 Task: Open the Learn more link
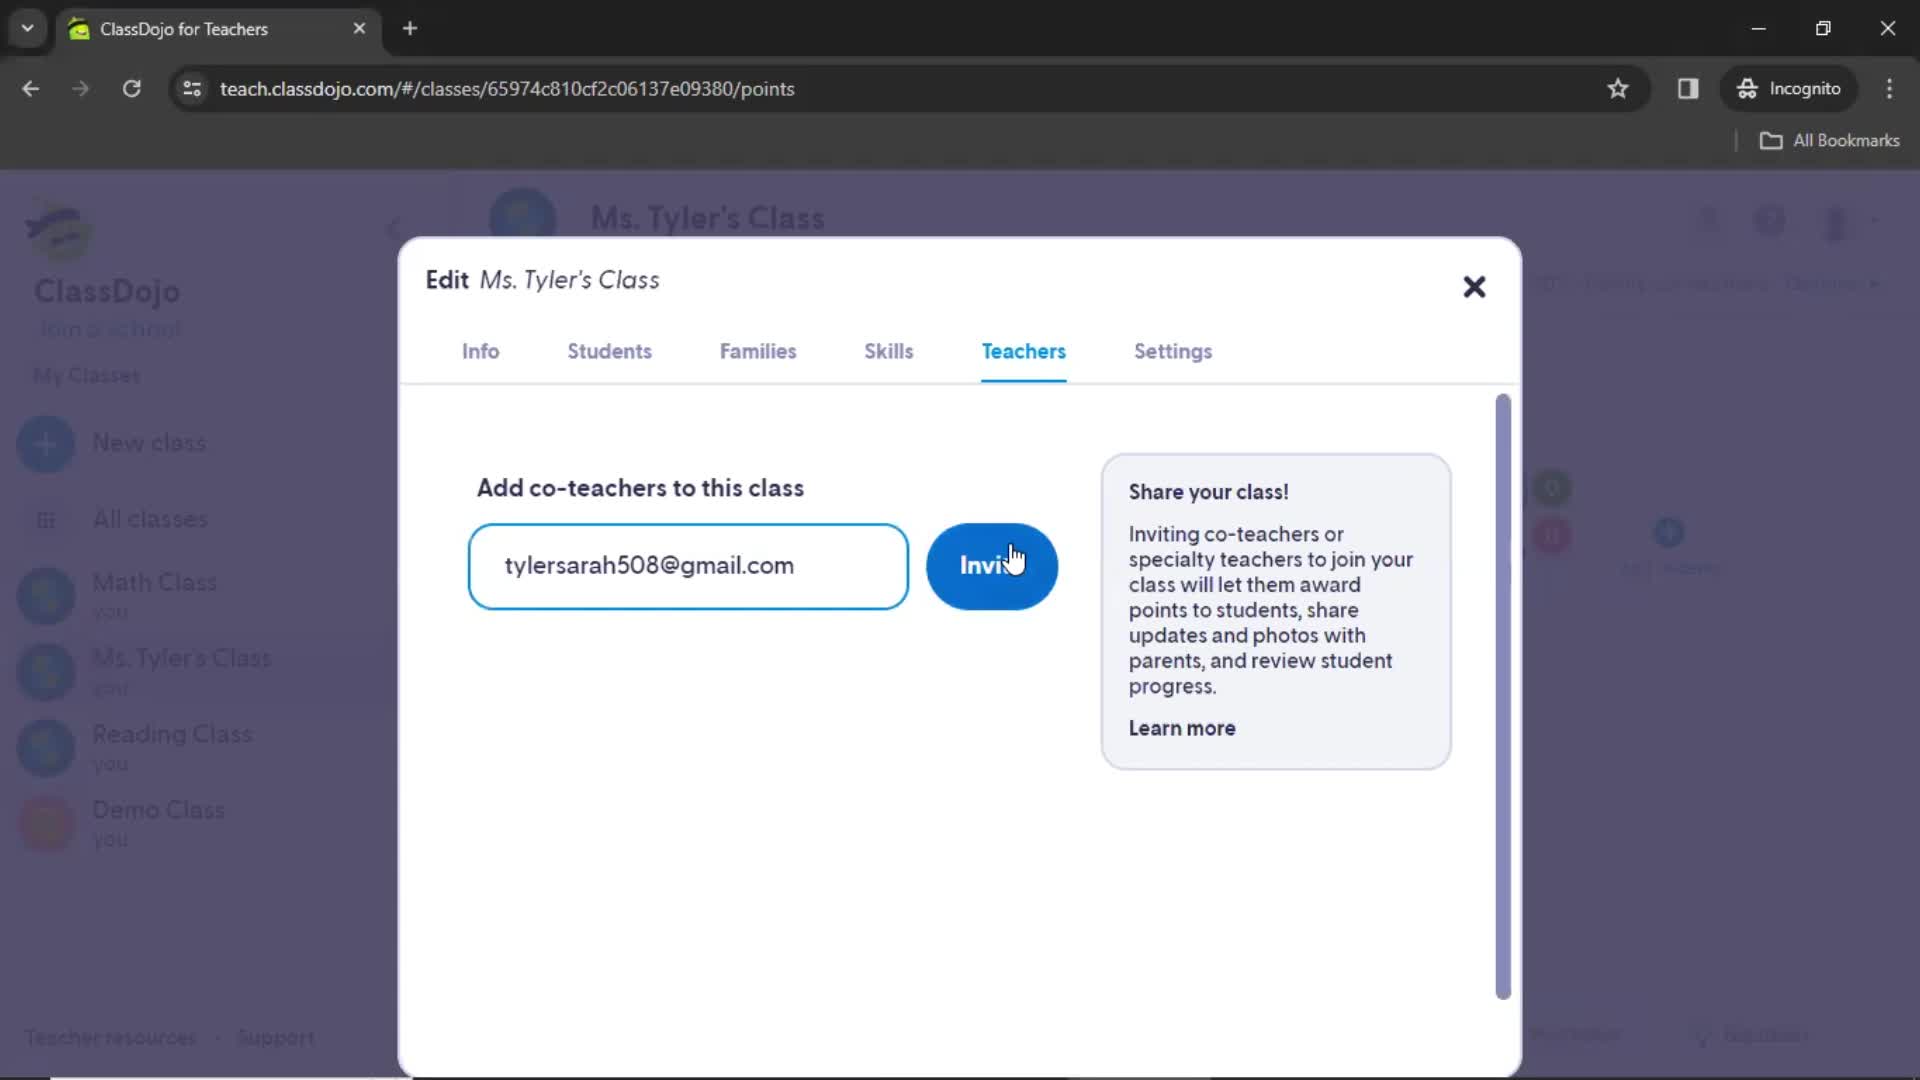pos(1182,728)
